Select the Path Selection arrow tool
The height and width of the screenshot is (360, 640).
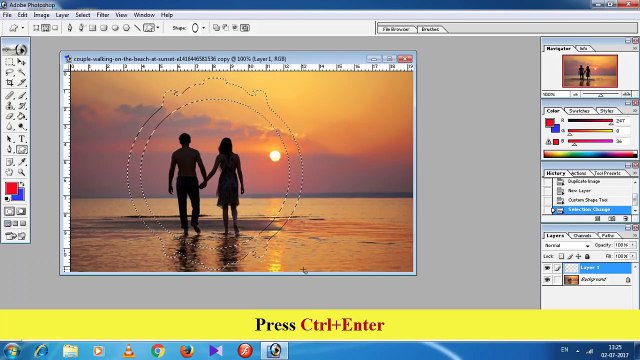[9, 139]
